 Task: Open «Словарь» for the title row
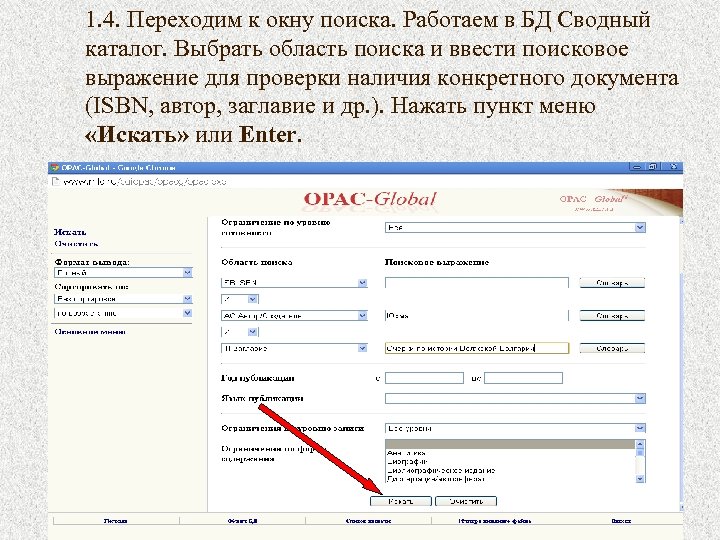[612, 349]
